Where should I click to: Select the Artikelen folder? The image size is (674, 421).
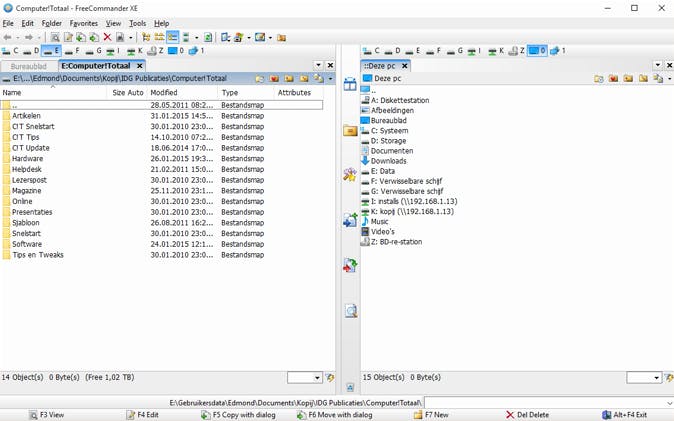[x=26, y=116]
